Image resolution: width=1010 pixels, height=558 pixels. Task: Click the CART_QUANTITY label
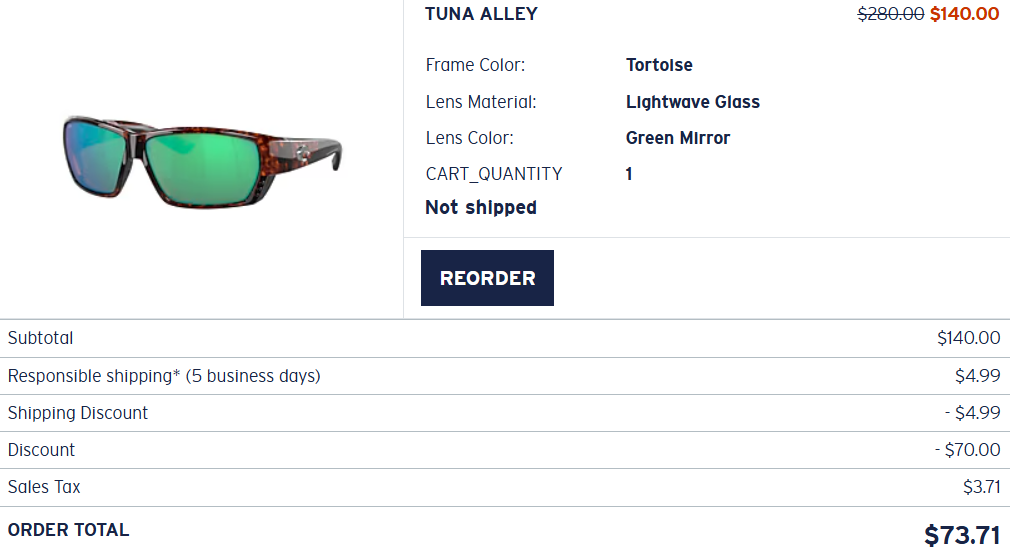[494, 174]
